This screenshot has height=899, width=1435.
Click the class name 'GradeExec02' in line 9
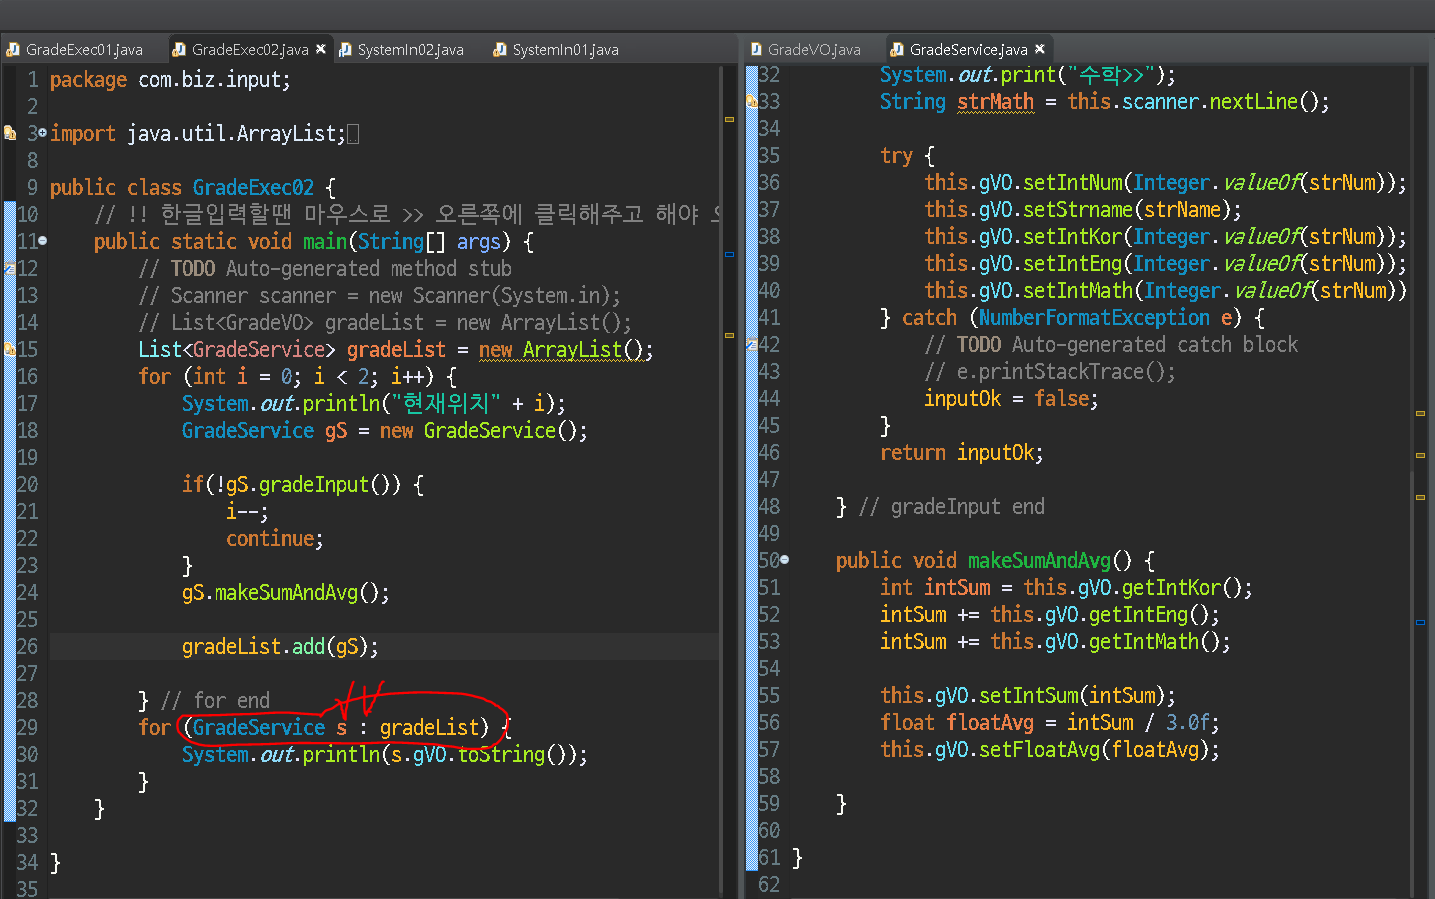click(x=253, y=188)
